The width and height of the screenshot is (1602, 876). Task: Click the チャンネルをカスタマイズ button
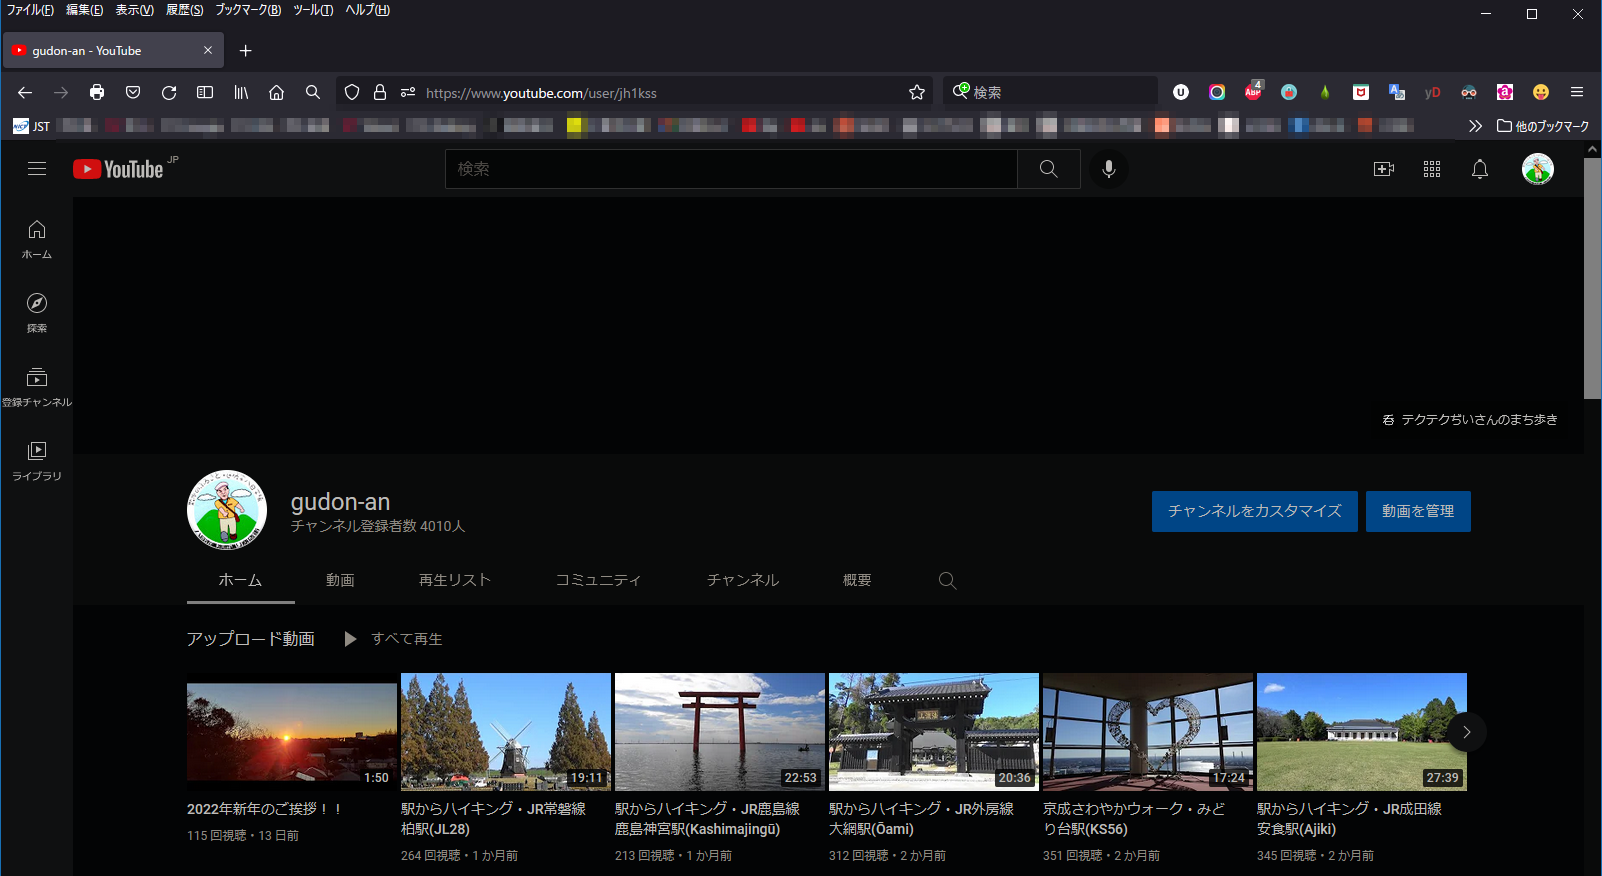[x=1254, y=511]
